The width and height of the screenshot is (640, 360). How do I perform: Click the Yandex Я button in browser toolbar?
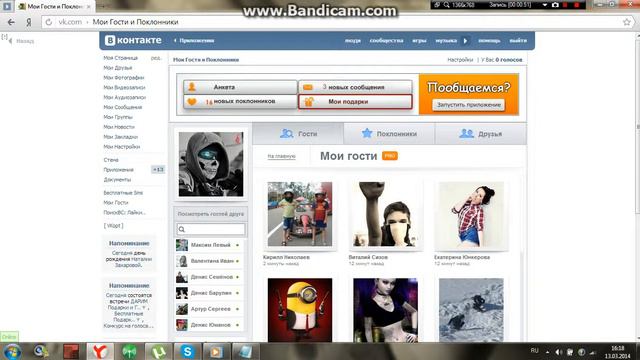pyautogui.click(x=29, y=22)
